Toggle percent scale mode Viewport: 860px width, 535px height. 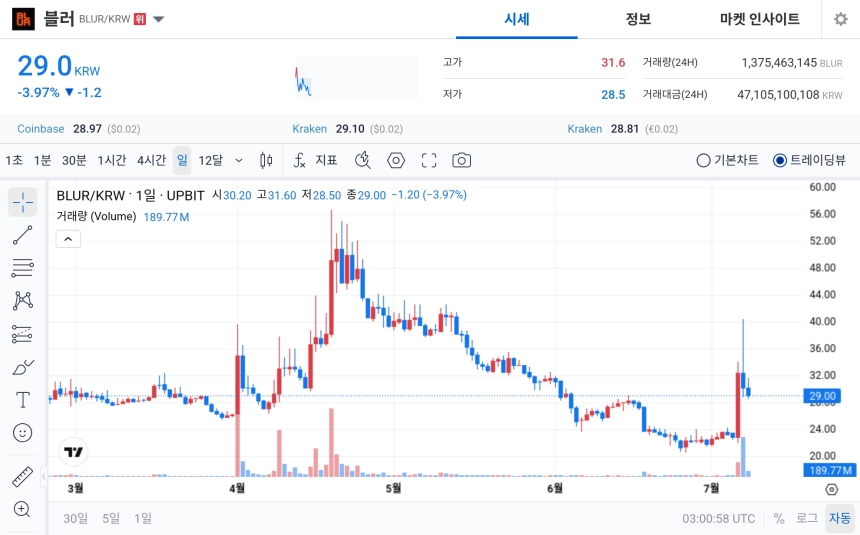[778, 519]
